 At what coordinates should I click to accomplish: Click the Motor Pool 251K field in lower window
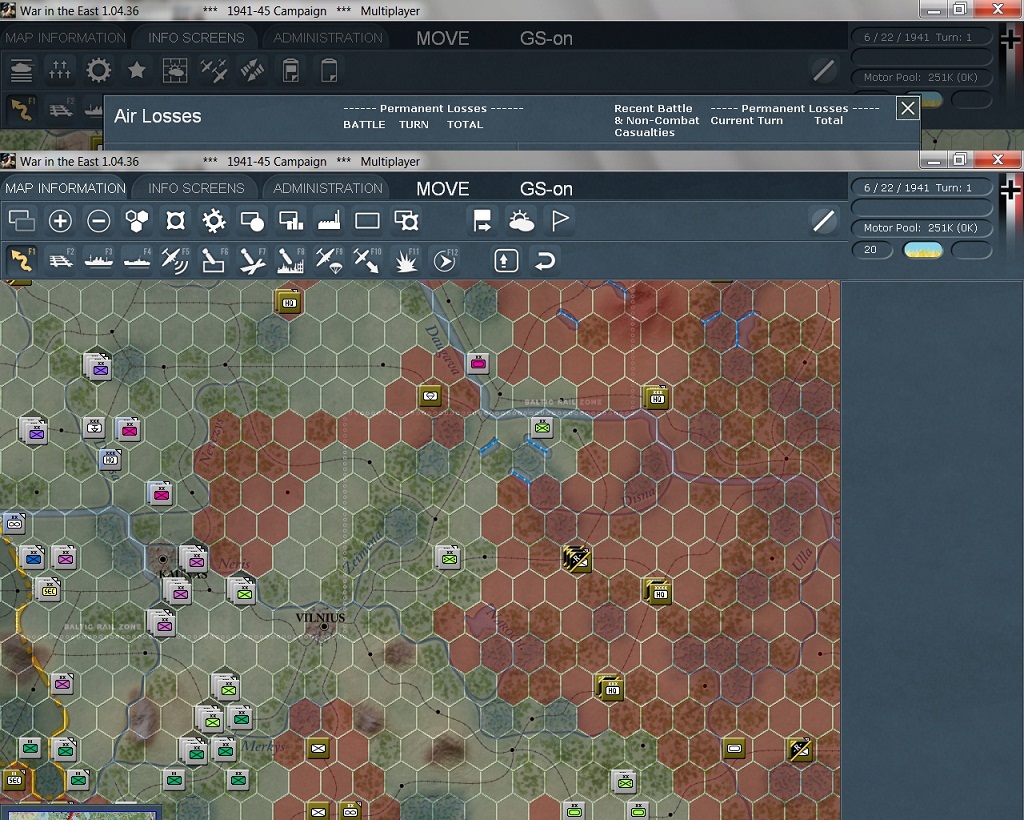coord(921,228)
